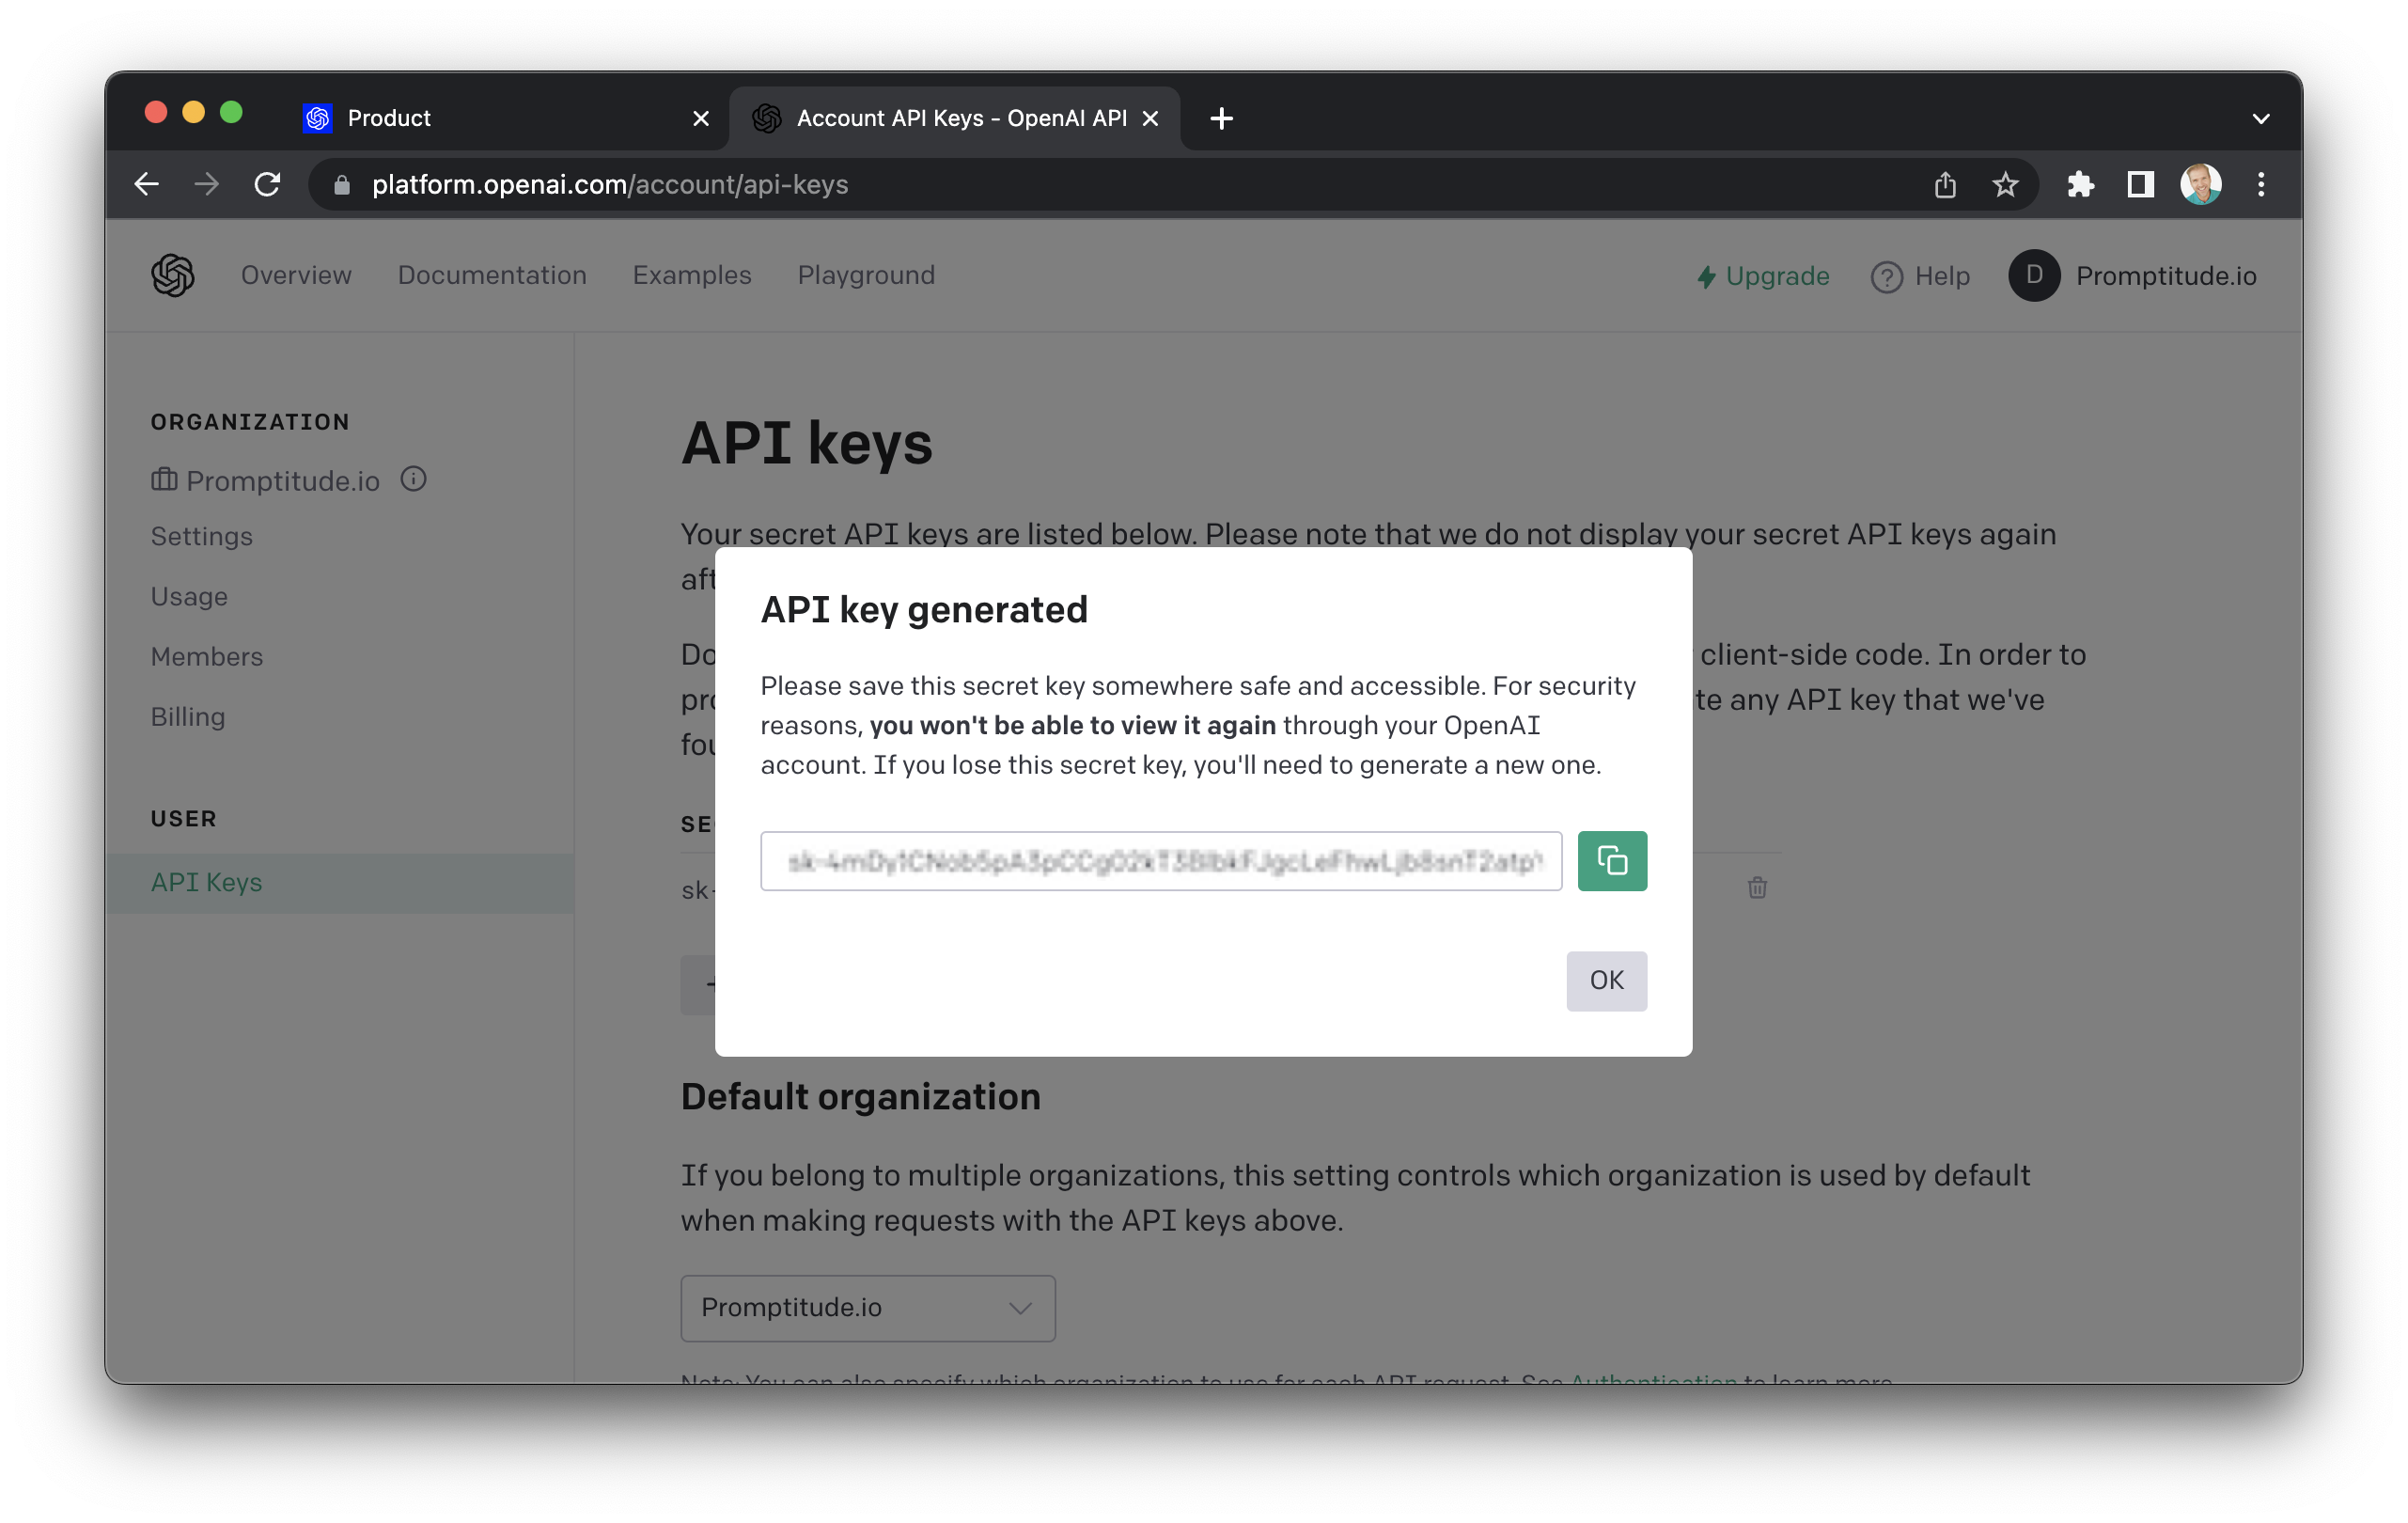Navigate to the Documentation page
Screen dimensions: 2408x1523
pos(492,276)
